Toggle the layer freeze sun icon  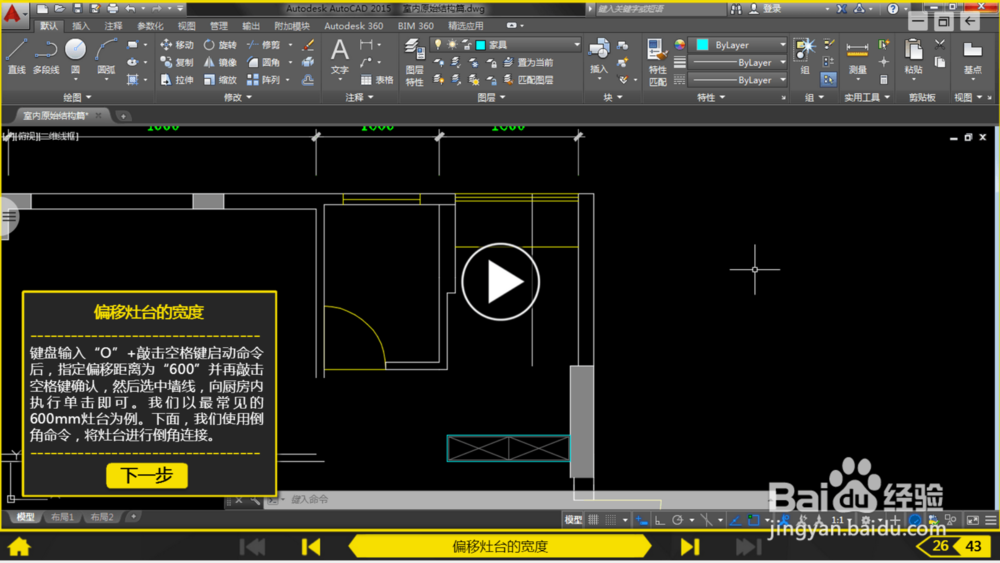point(452,45)
